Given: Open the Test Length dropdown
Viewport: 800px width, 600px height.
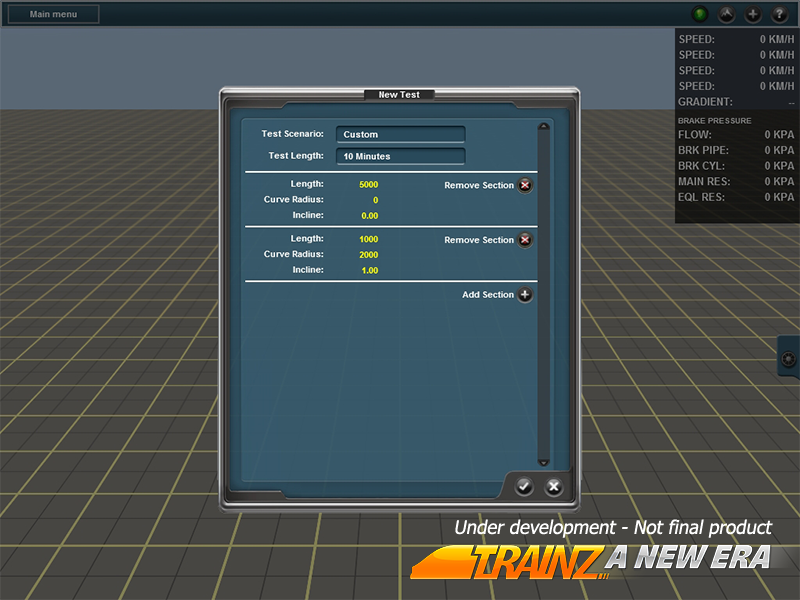Looking at the screenshot, I should pyautogui.click(x=400, y=156).
